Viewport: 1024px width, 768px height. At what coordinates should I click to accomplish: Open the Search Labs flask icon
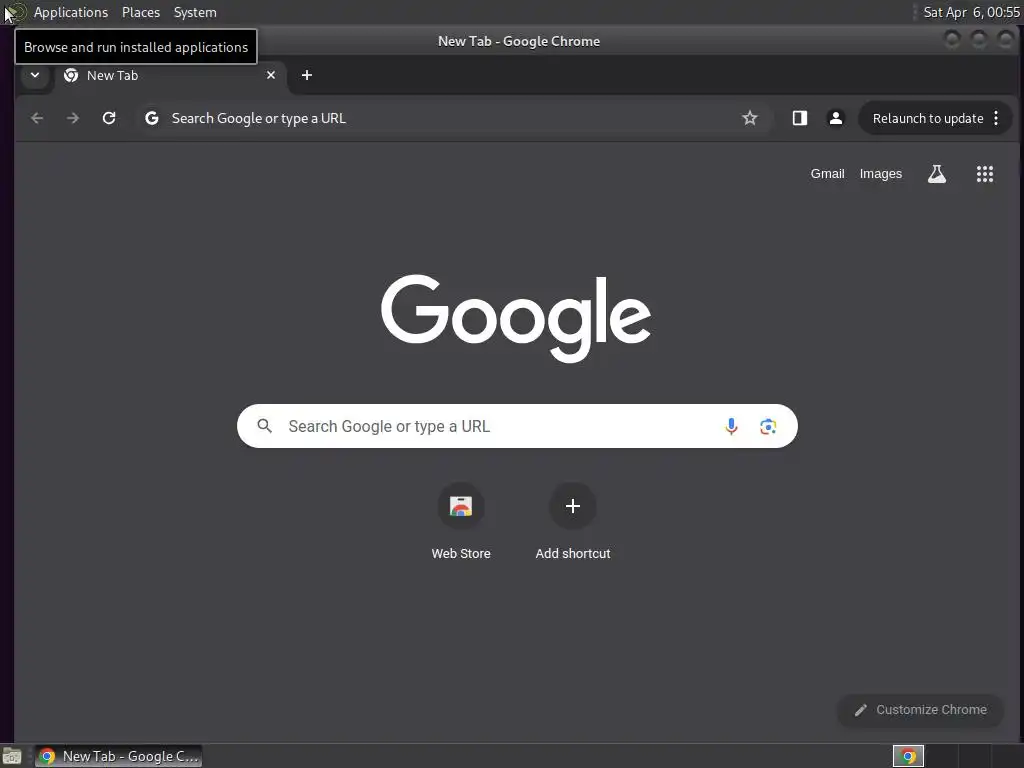937,174
